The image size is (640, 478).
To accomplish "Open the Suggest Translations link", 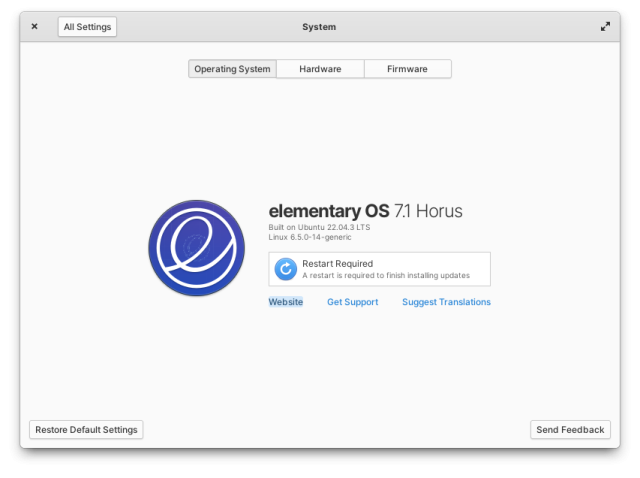I will coord(446,302).
